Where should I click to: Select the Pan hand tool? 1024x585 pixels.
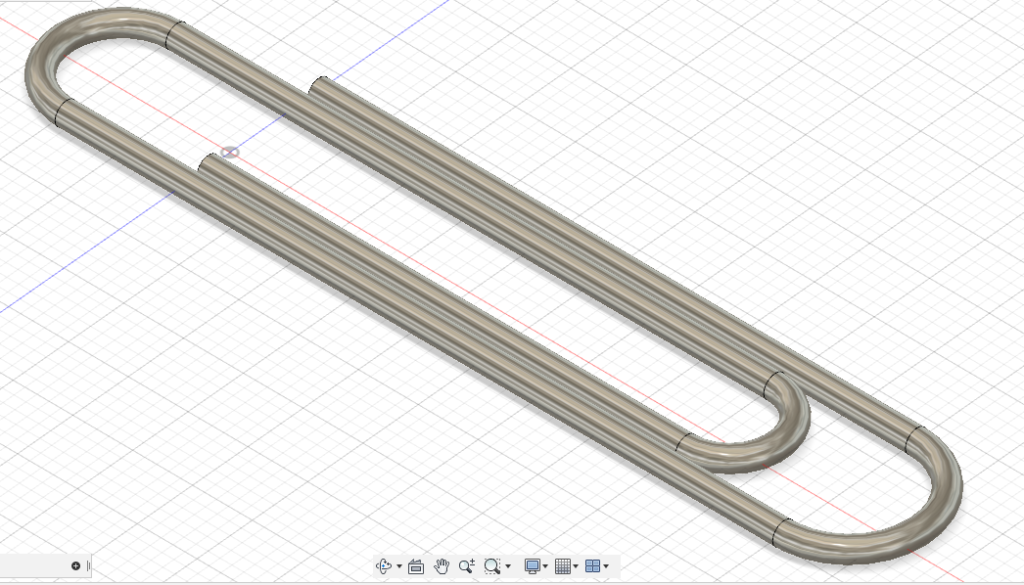[x=441, y=566]
